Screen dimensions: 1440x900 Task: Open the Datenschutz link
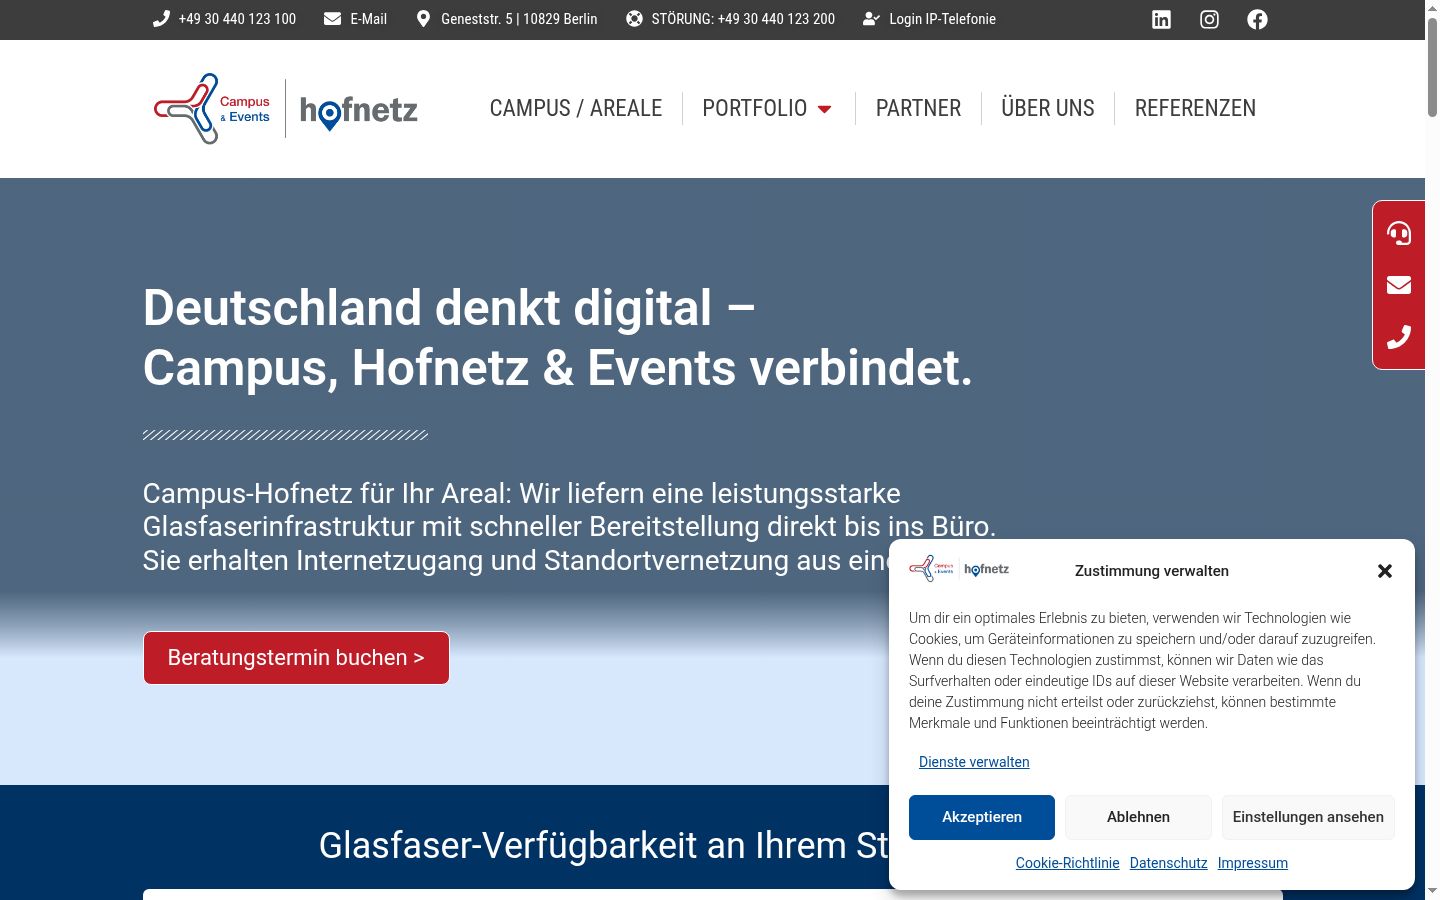point(1169,863)
